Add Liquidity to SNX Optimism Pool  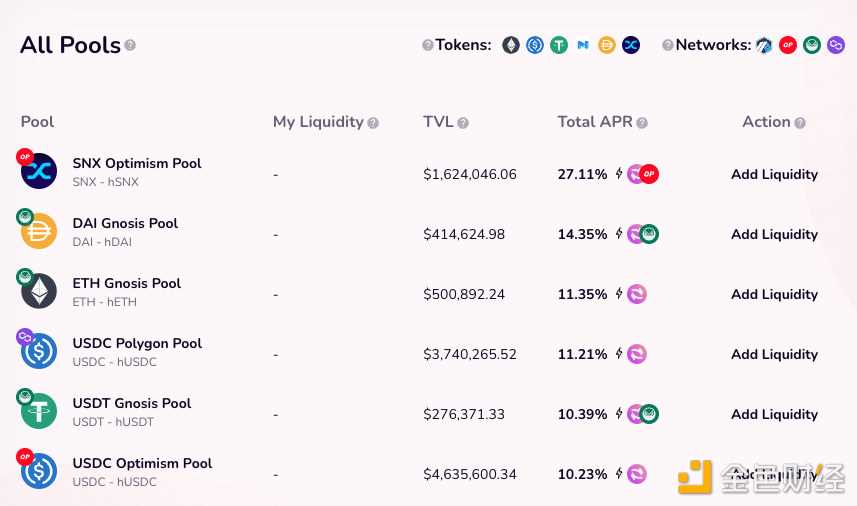[x=774, y=174]
